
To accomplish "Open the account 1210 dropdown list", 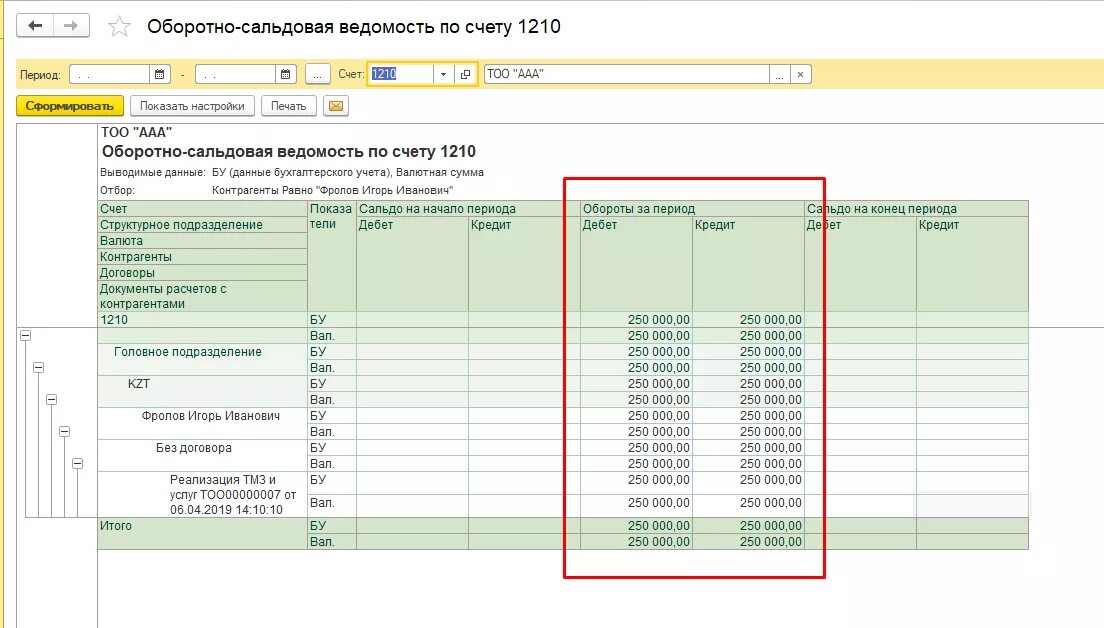I will (443, 74).
